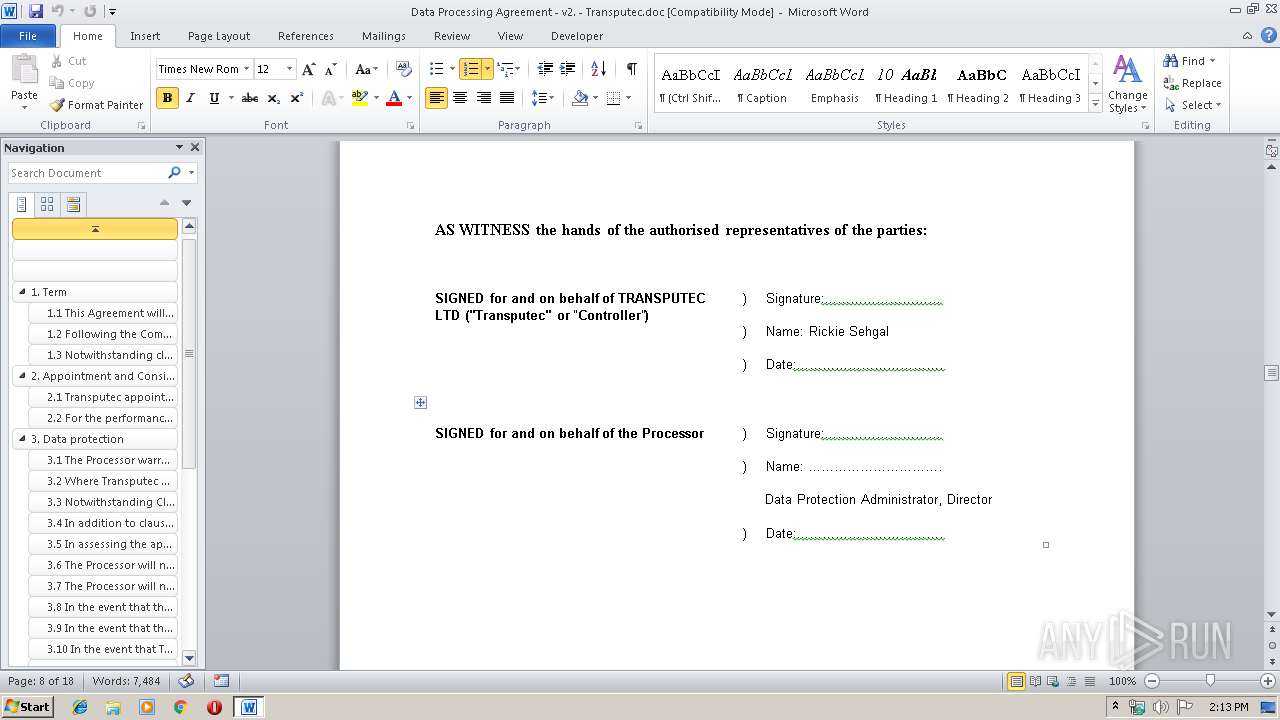1280x720 pixels.
Task: Click the Paste clipboard icon
Action: [24, 70]
